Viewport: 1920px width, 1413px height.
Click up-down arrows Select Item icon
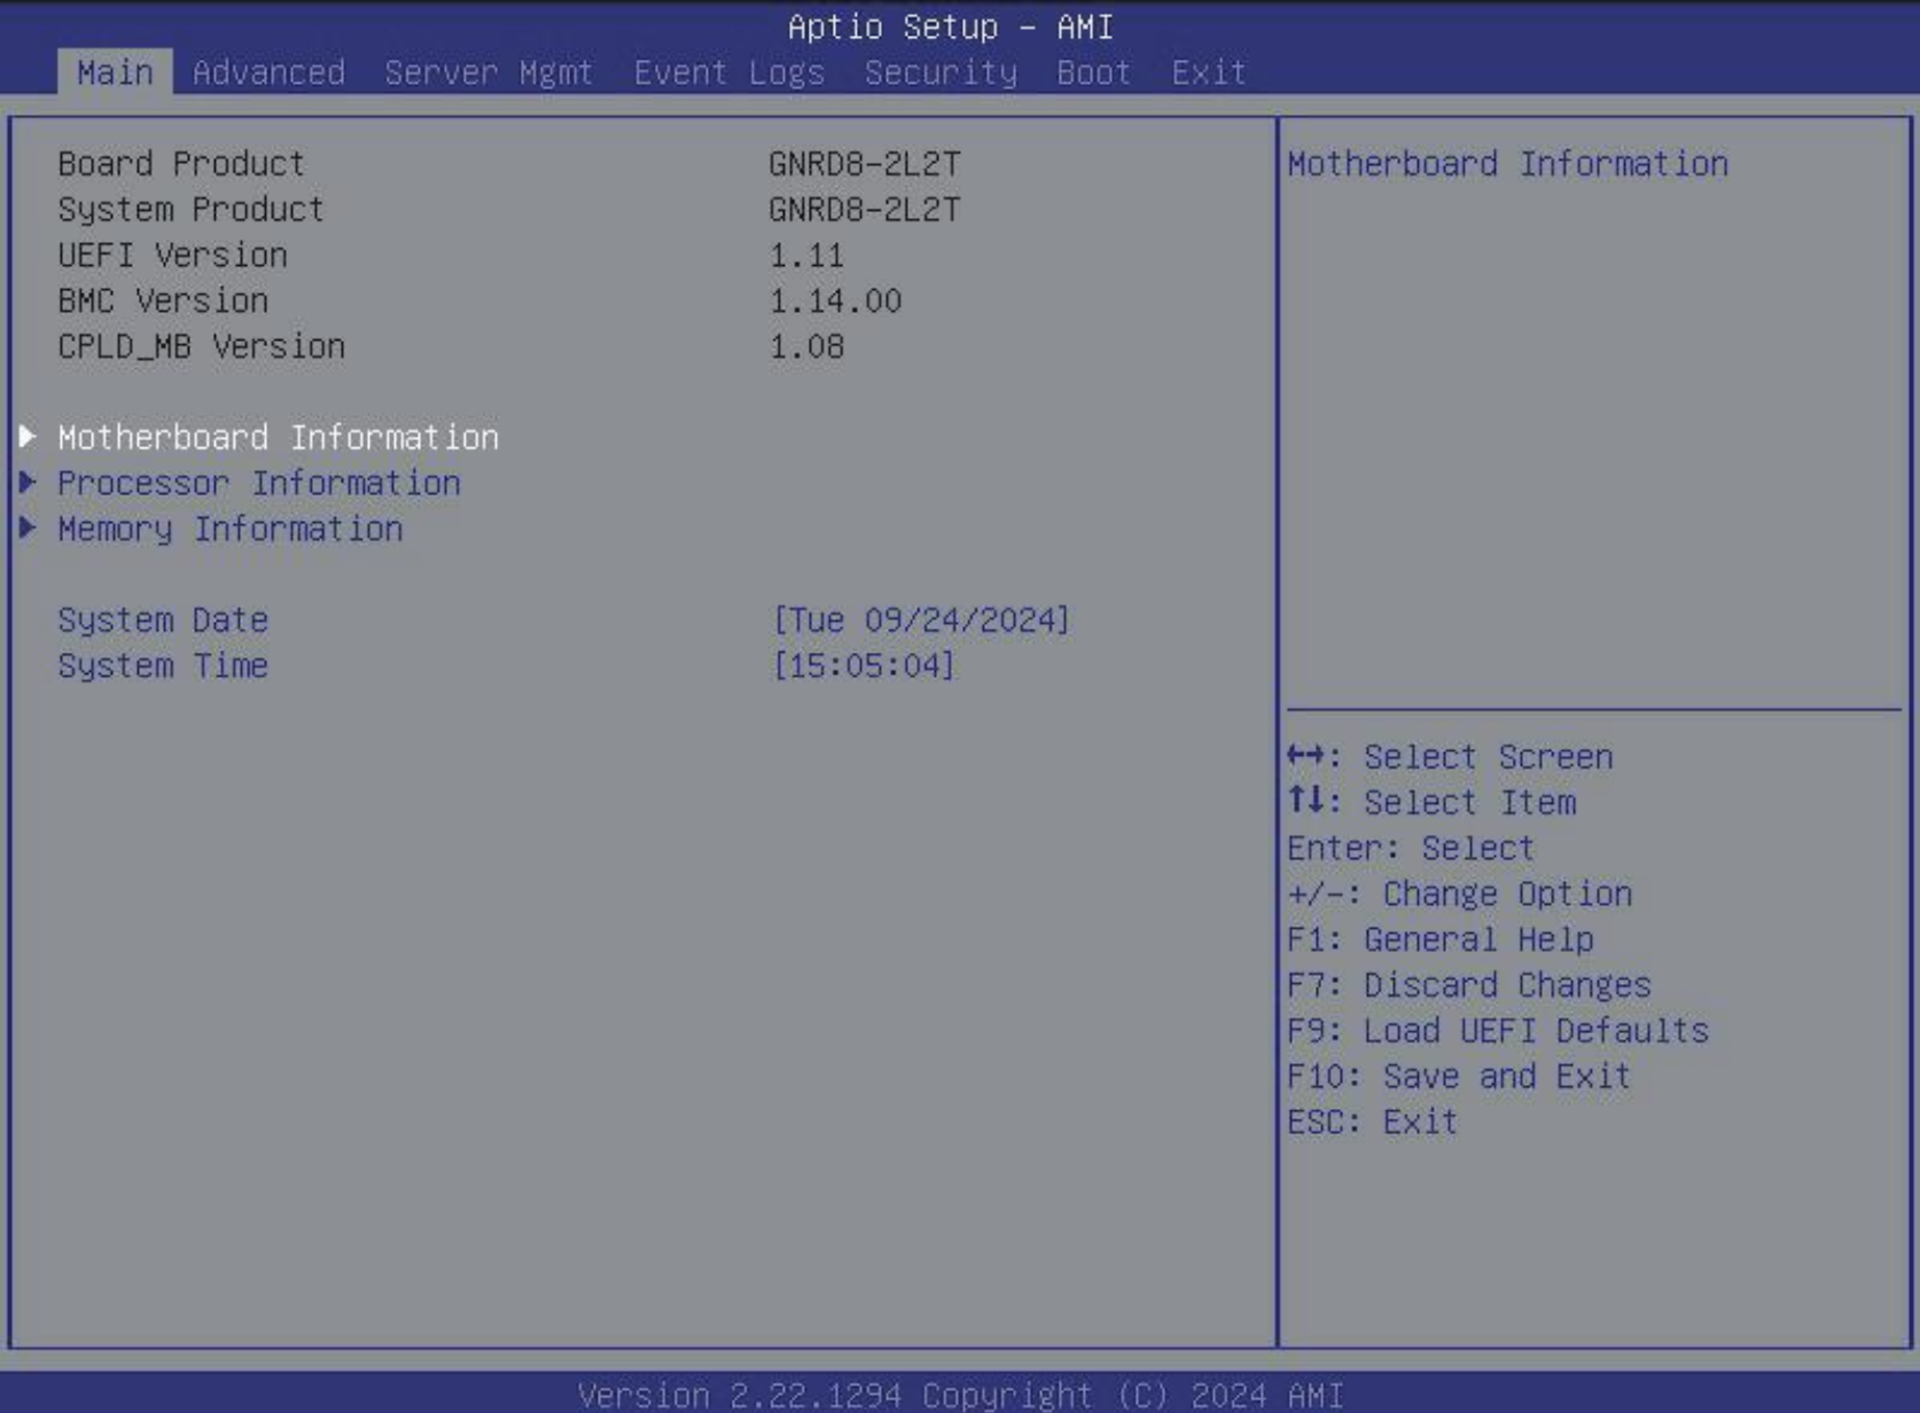[x=1306, y=799]
